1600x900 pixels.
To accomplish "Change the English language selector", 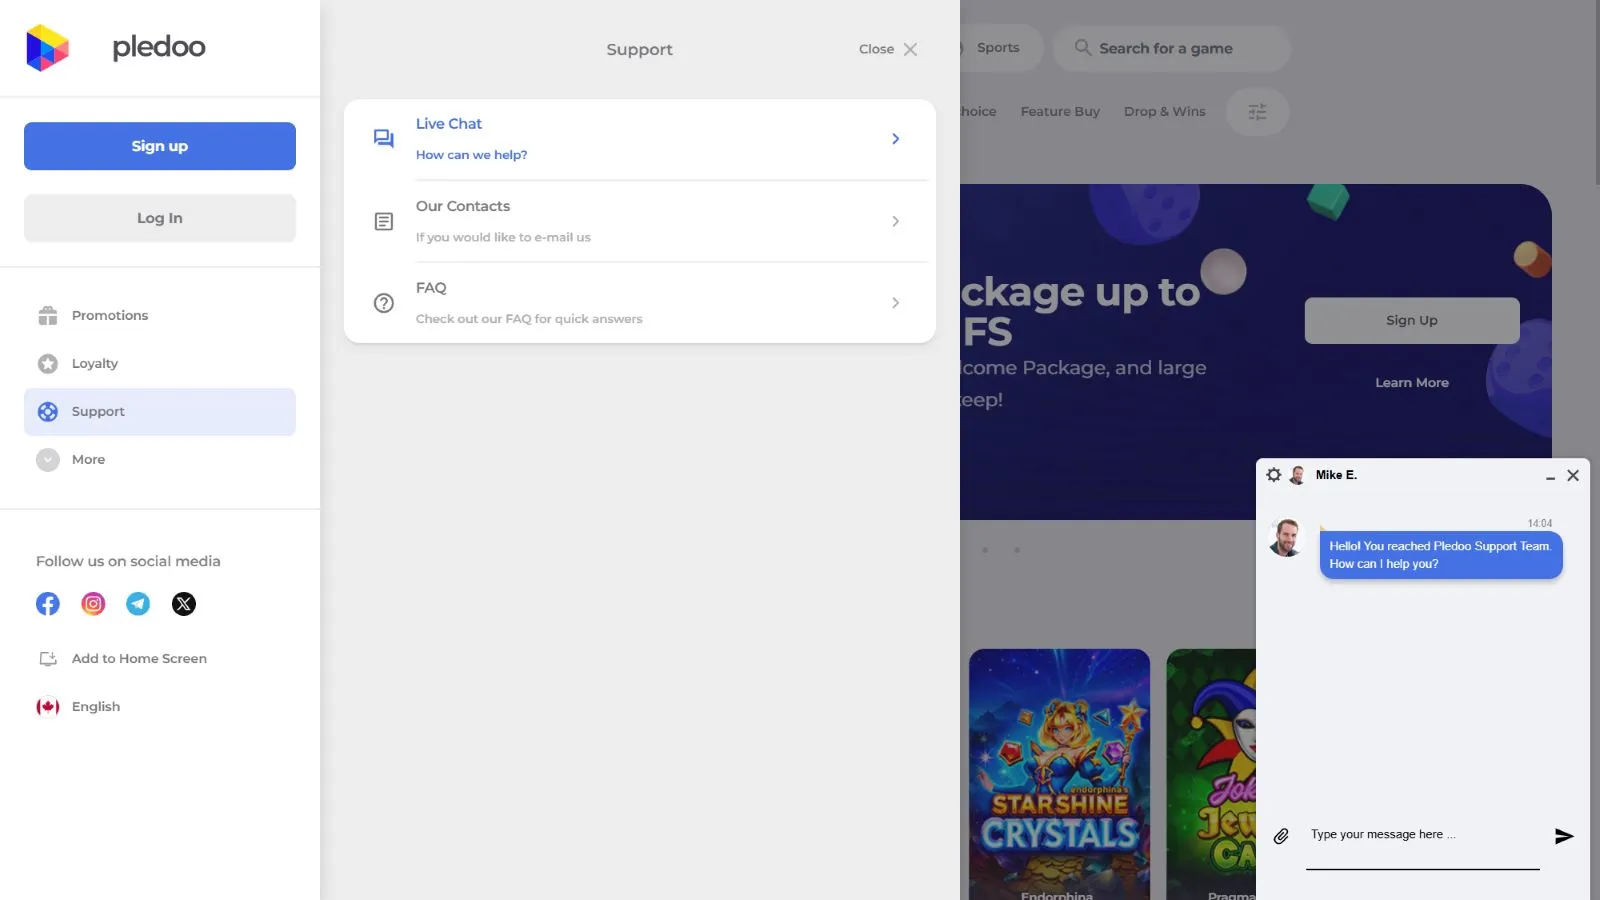I will coord(95,707).
